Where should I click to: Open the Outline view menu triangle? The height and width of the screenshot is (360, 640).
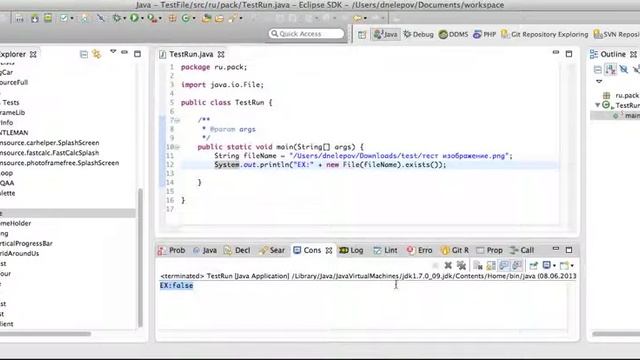click(599, 82)
